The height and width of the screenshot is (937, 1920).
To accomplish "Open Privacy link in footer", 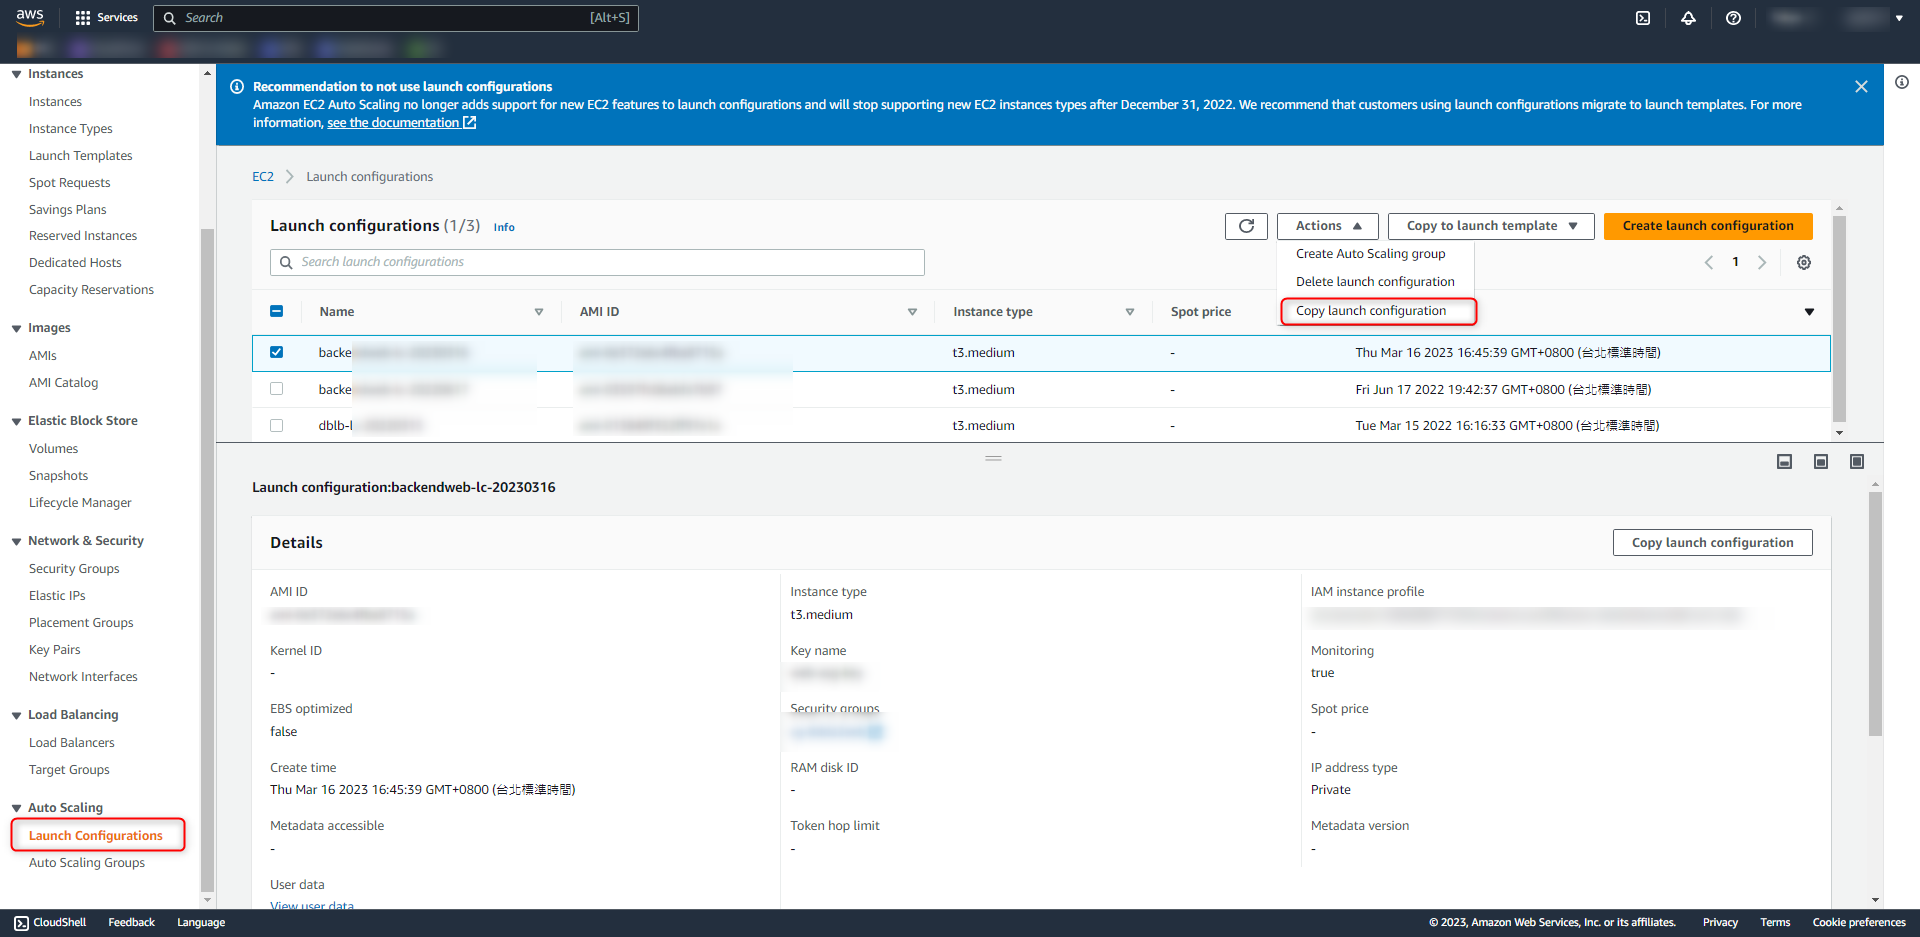I will [x=1720, y=923].
